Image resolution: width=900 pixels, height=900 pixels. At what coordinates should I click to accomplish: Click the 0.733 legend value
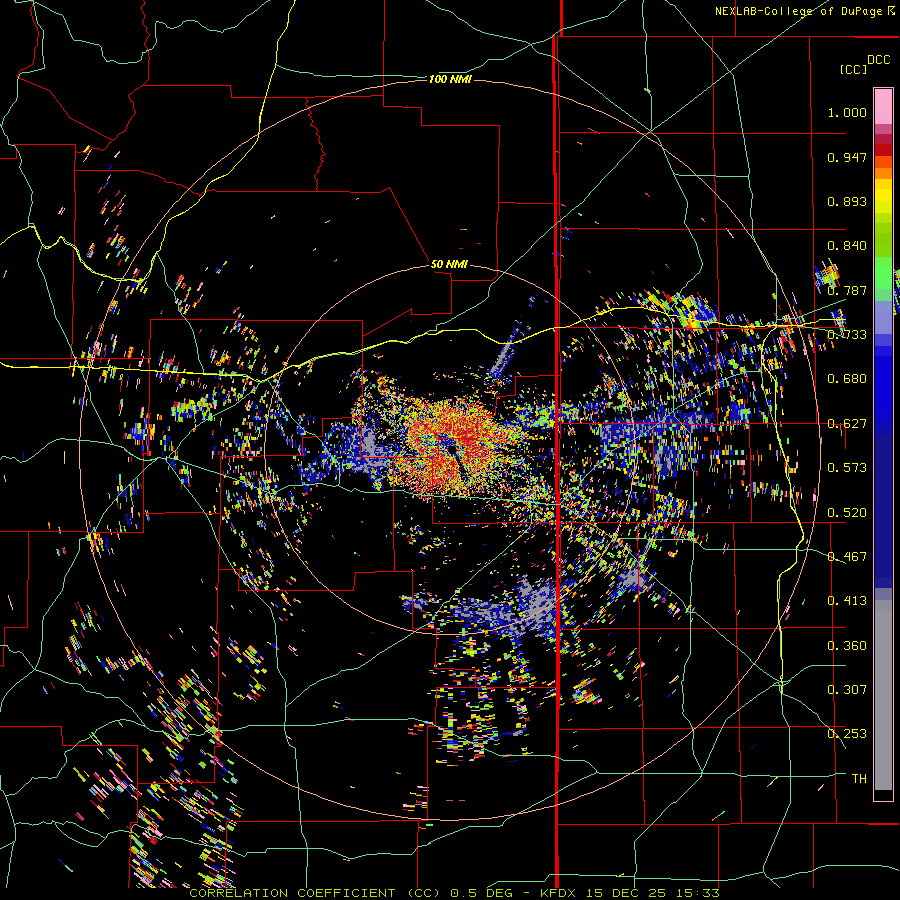tap(847, 335)
